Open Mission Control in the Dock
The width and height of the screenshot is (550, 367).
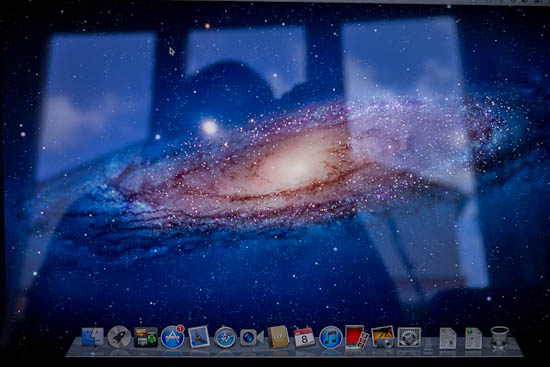tap(146, 337)
